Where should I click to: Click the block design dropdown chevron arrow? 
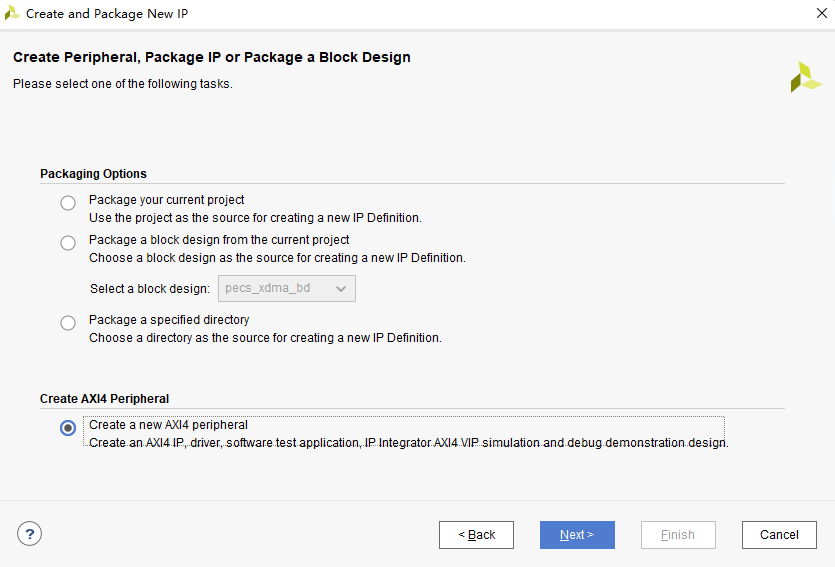click(x=341, y=289)
